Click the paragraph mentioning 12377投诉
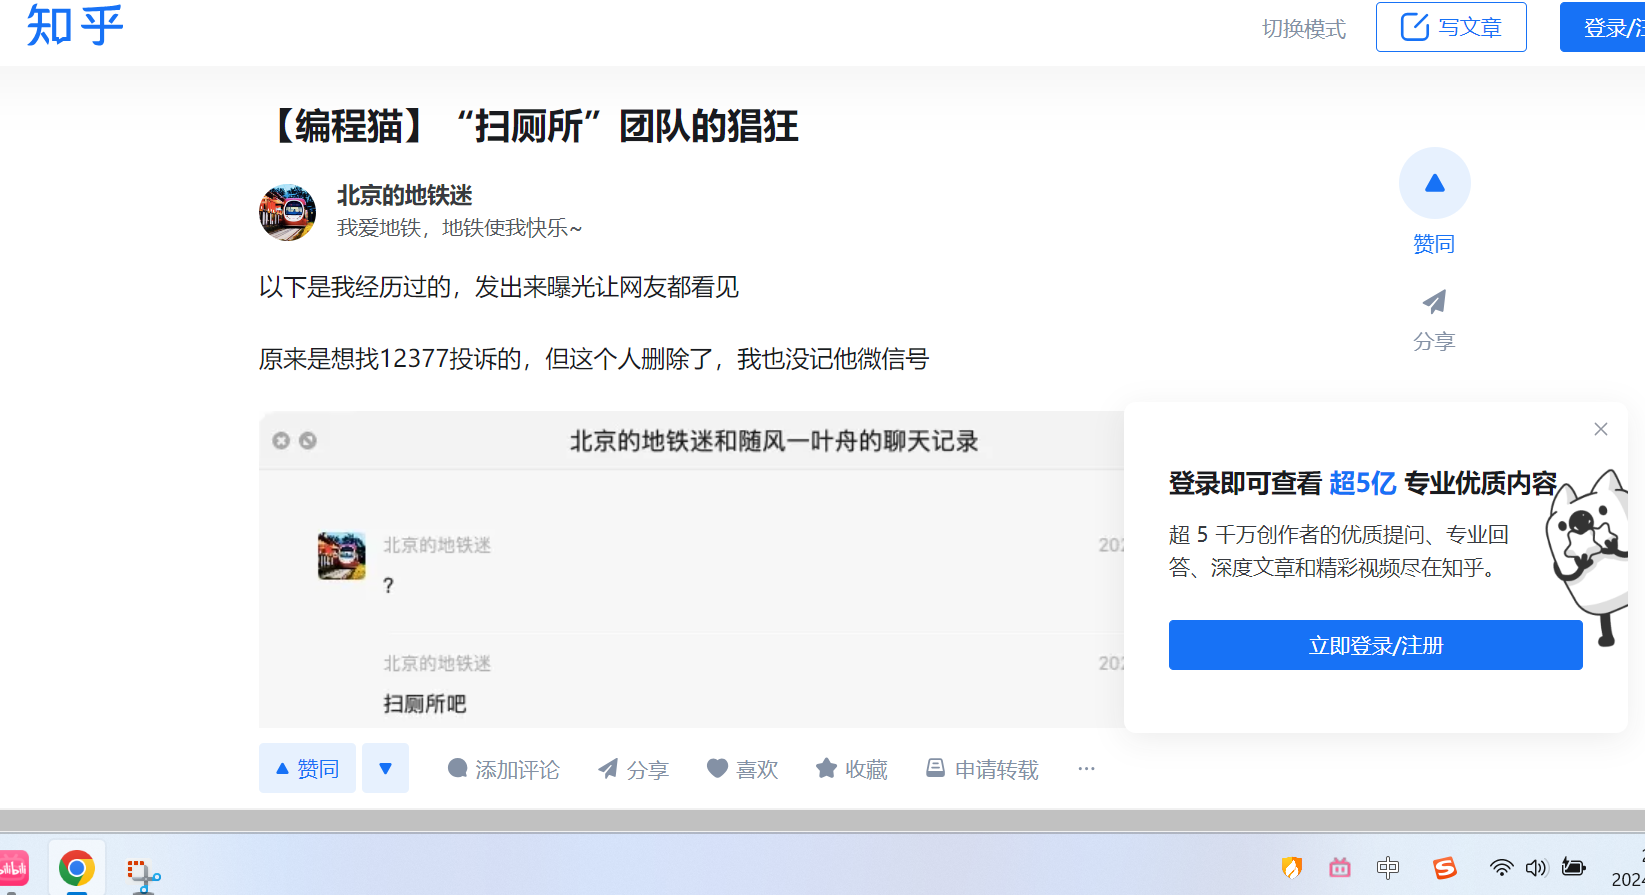 tap(594, 359)
